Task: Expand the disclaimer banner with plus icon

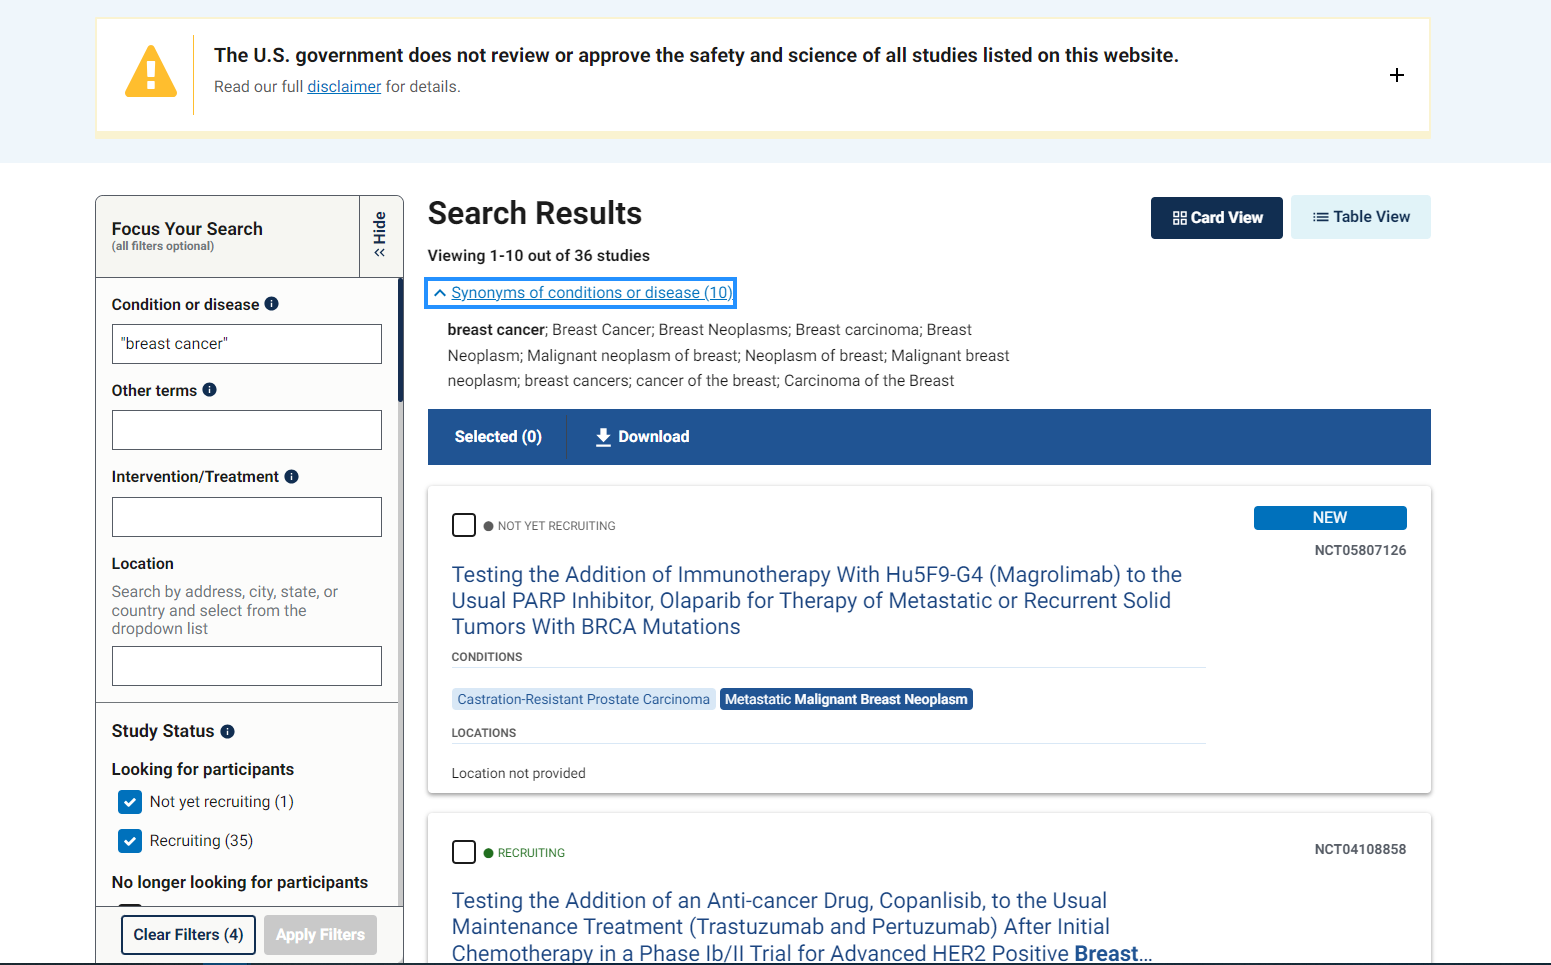Action: [x=1397, y=74]
